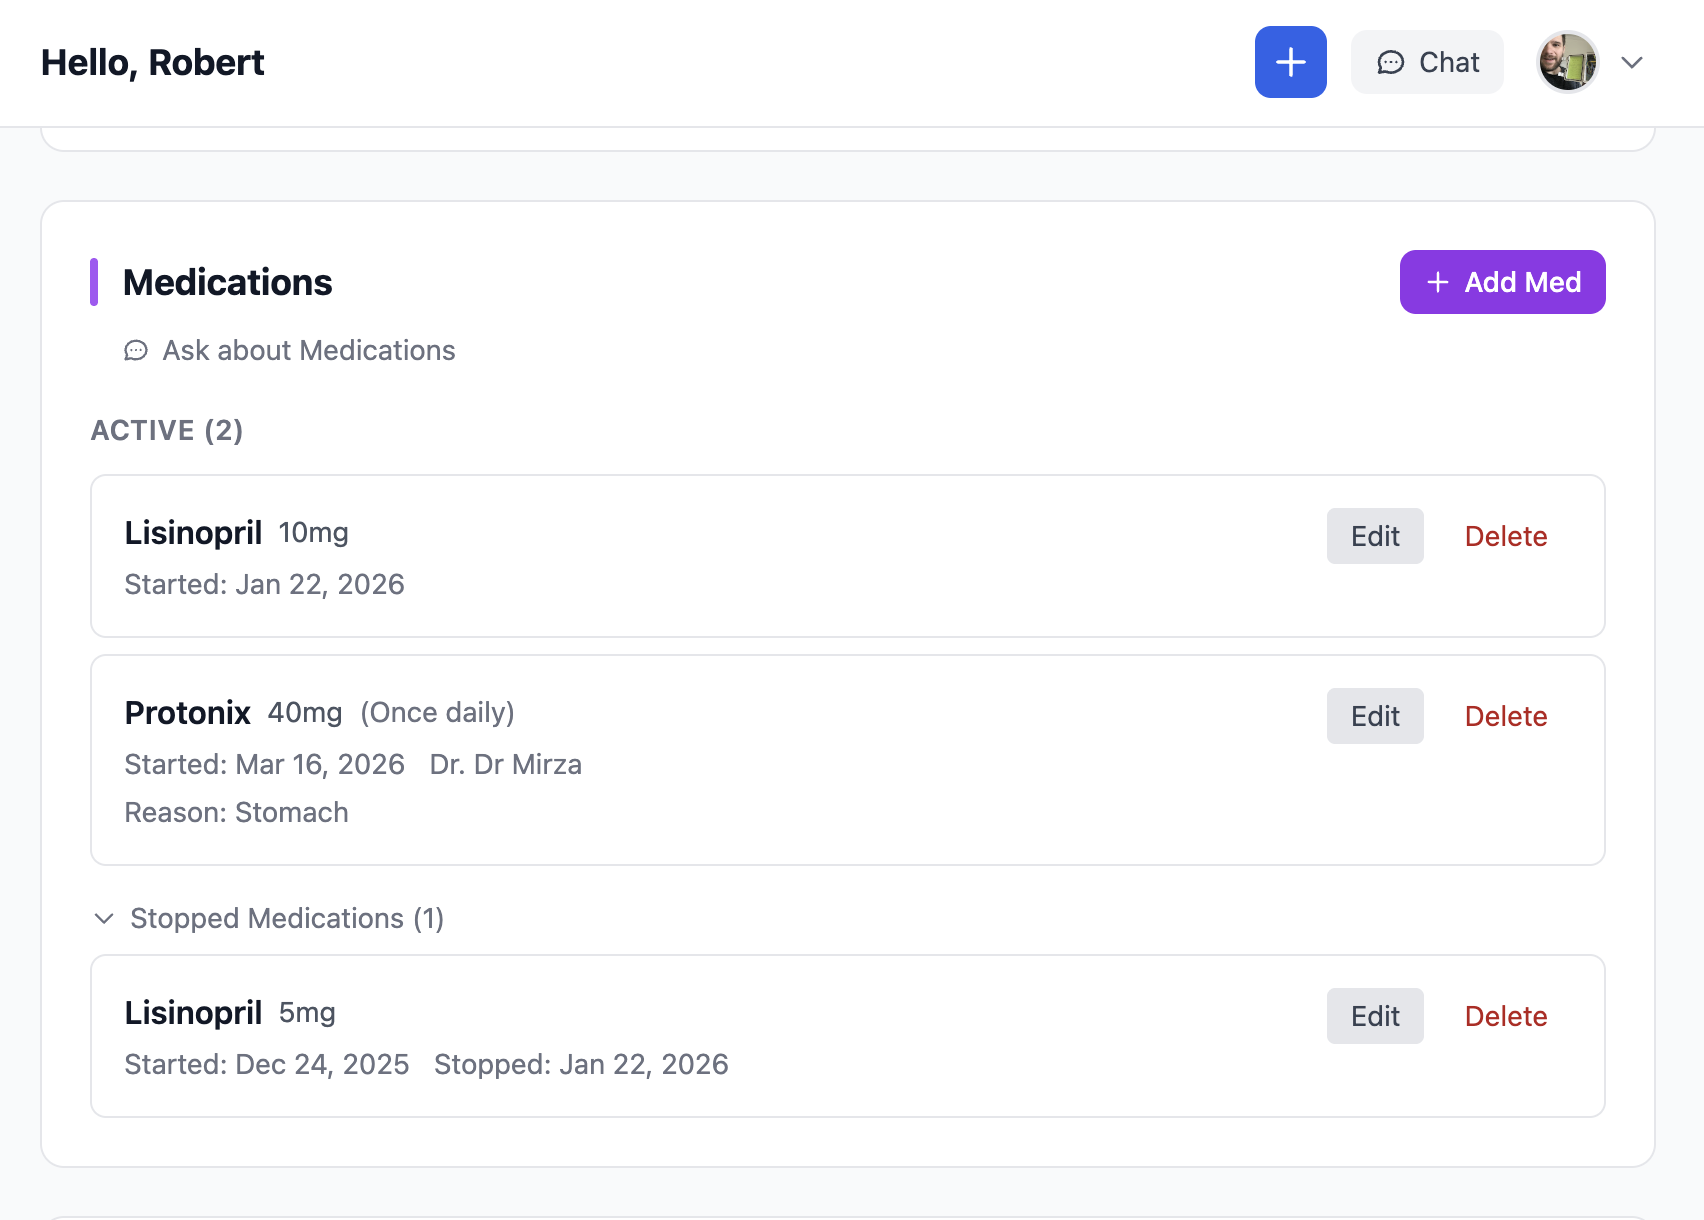1704x1220 pixels.
Task: Click Robert's user photo thumbnail
Action: pos(1567,62)
